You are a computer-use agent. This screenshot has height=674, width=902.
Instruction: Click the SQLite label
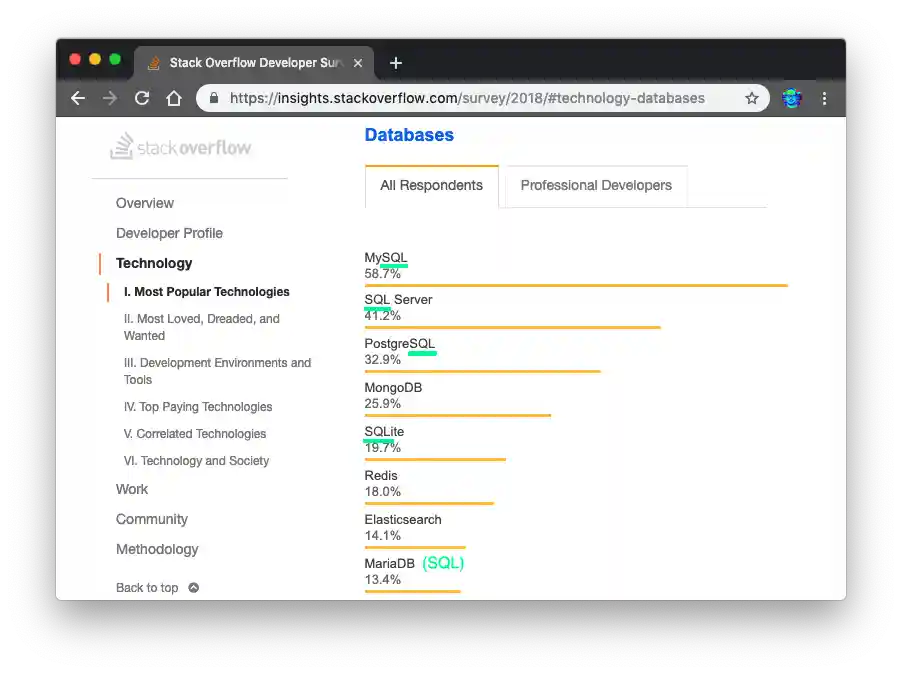[384, 431]
